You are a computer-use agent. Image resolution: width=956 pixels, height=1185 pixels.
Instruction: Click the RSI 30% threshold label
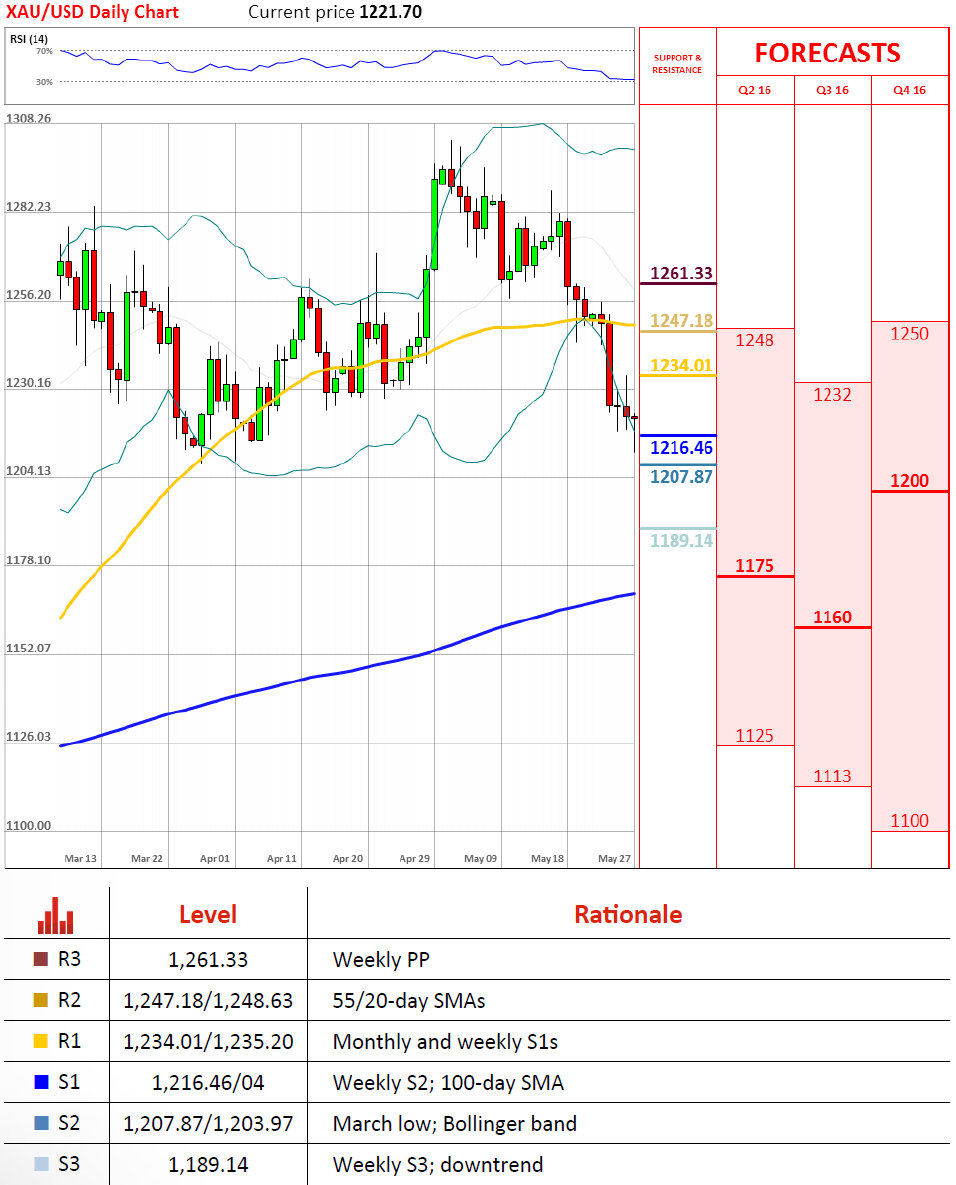tap(44, 82)
